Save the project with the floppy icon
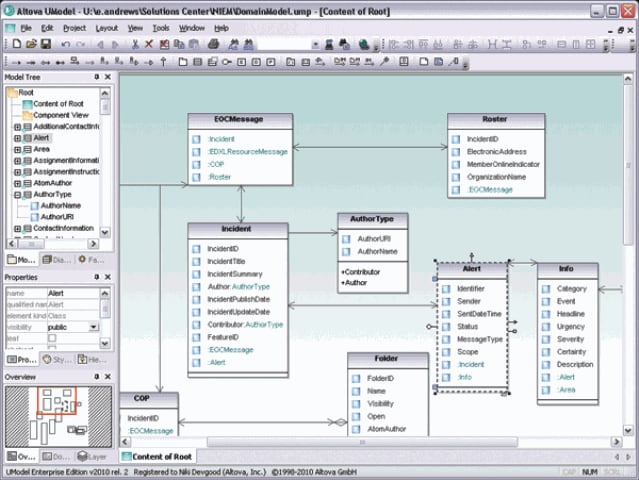 tap(46, 44)
